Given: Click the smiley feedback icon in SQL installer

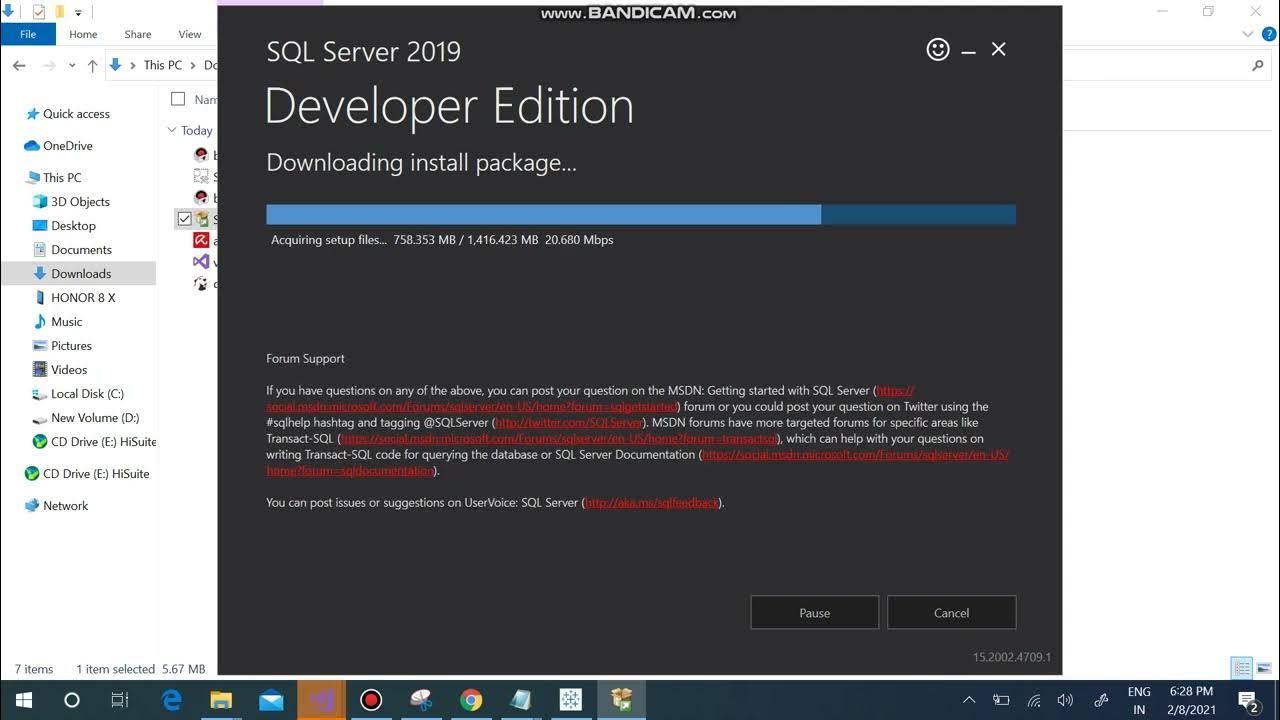Looking at the screenshot, I should click(x=937, y=49).
